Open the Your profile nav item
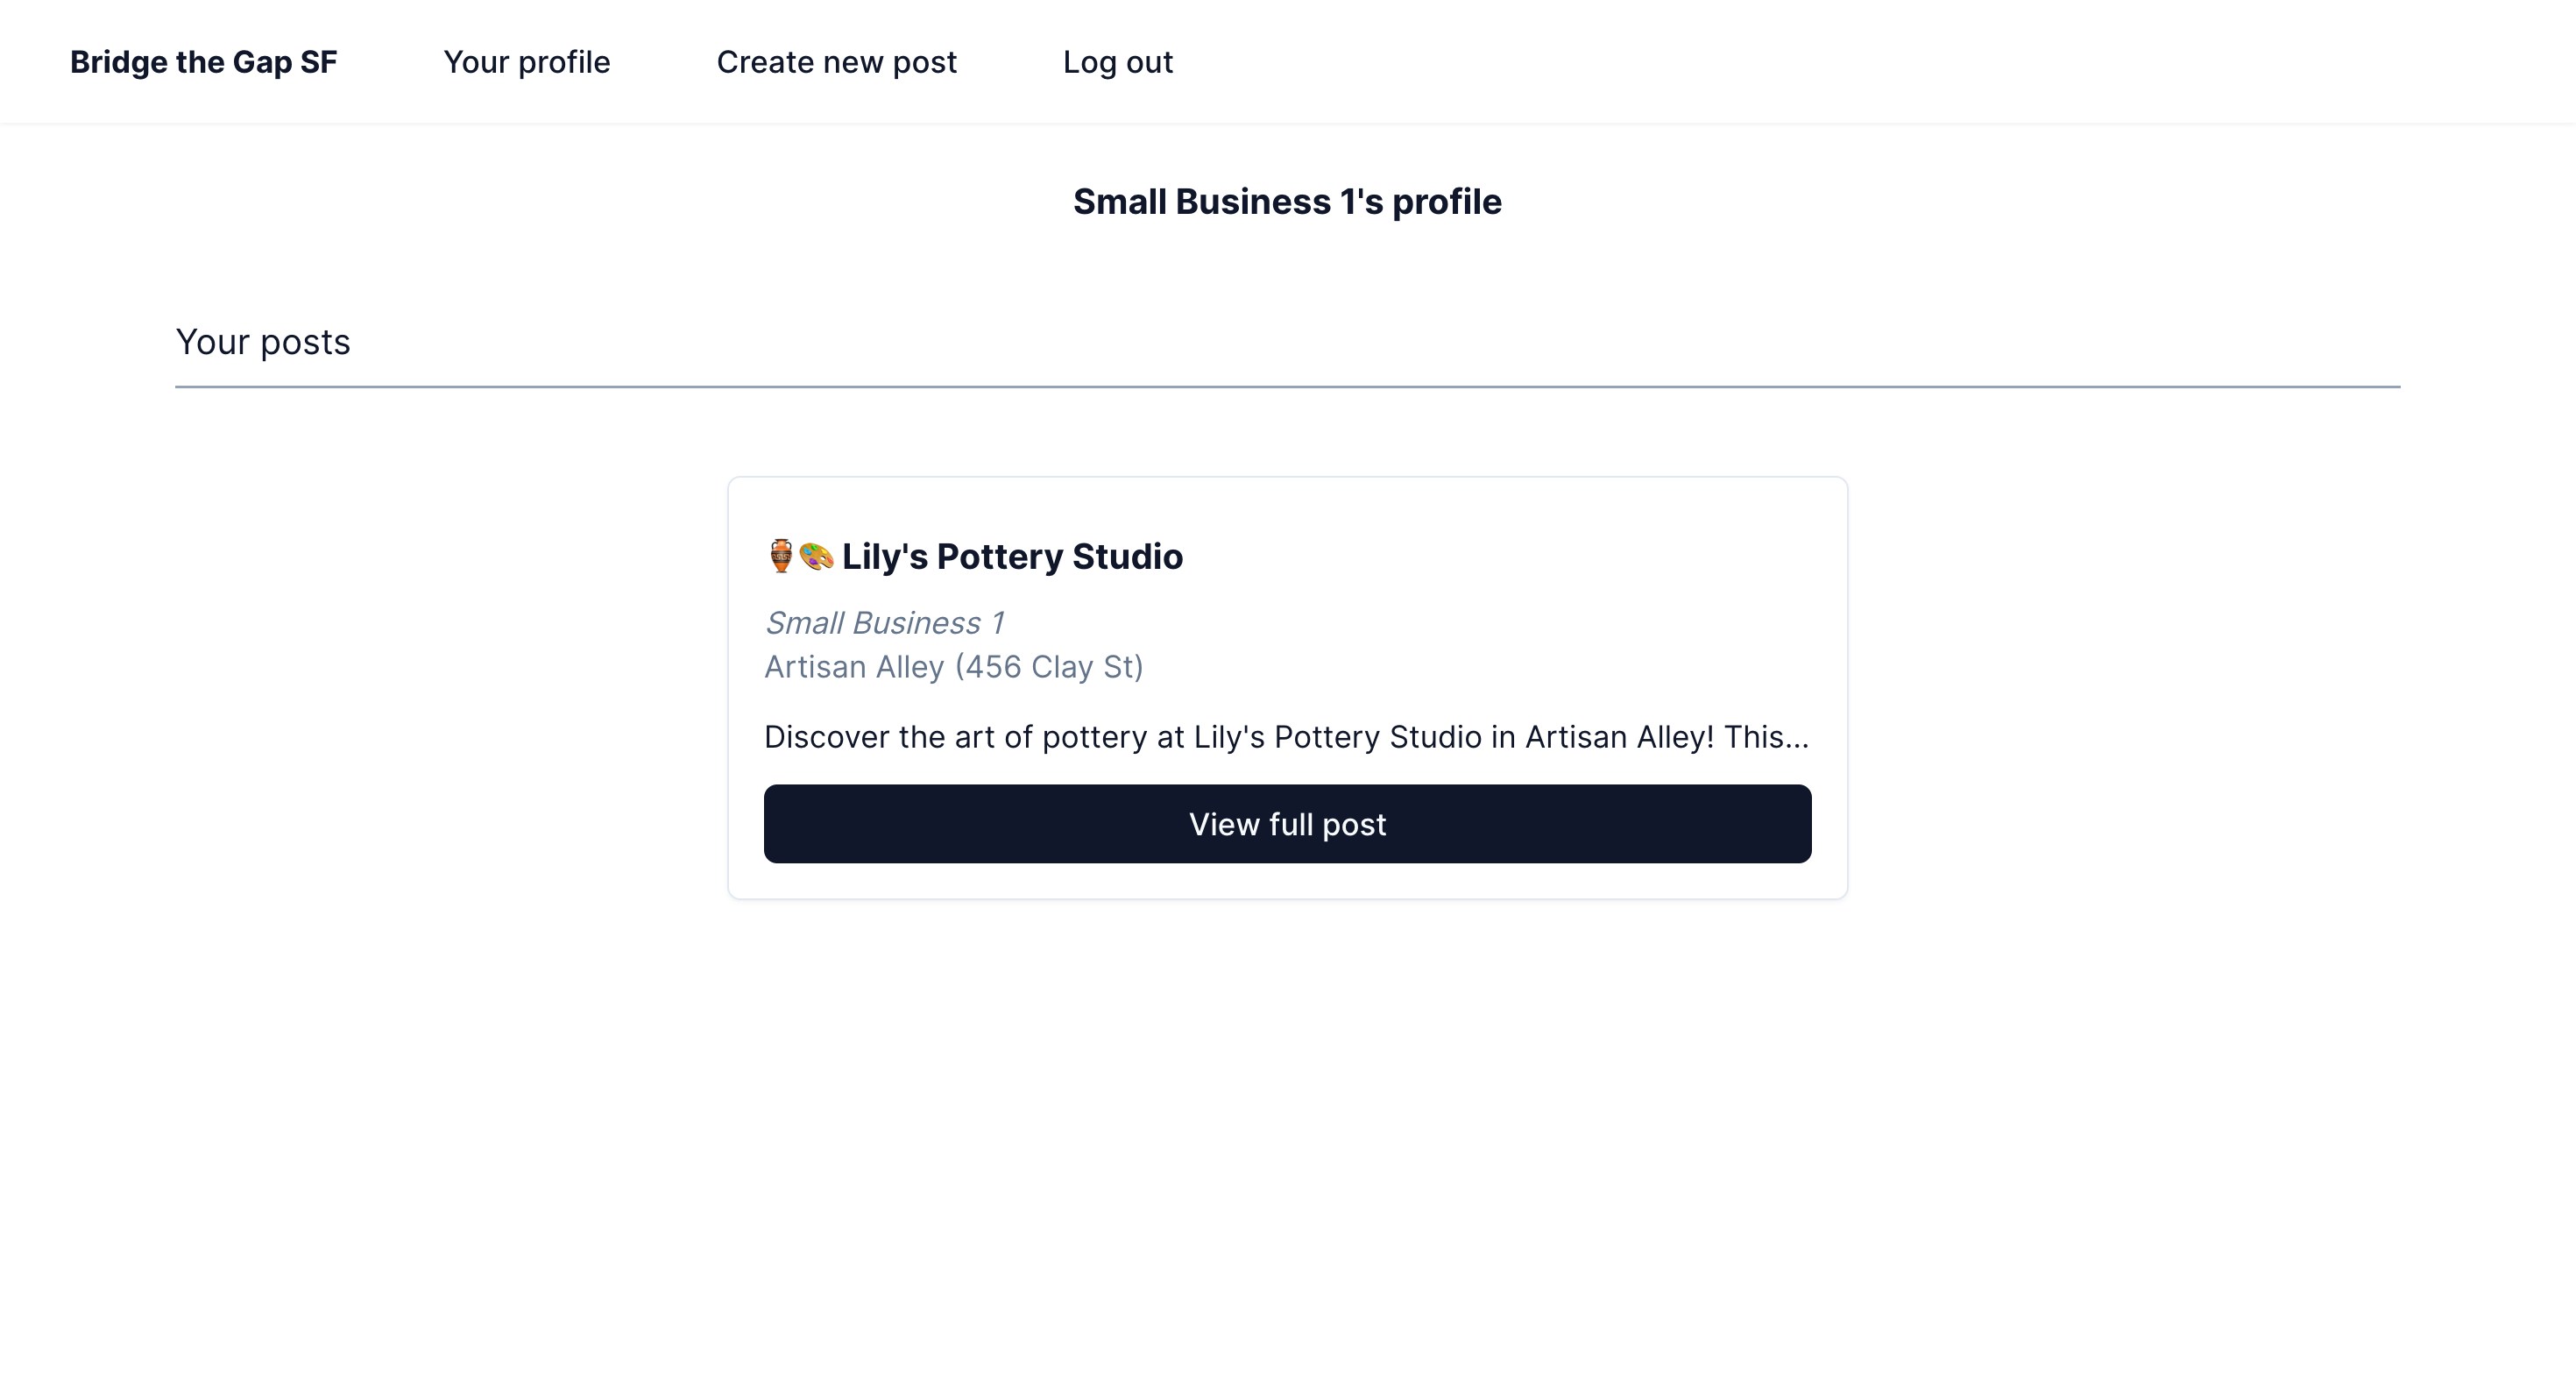The height and width of the screenshot is (1398, 2576). click(526, 62)
